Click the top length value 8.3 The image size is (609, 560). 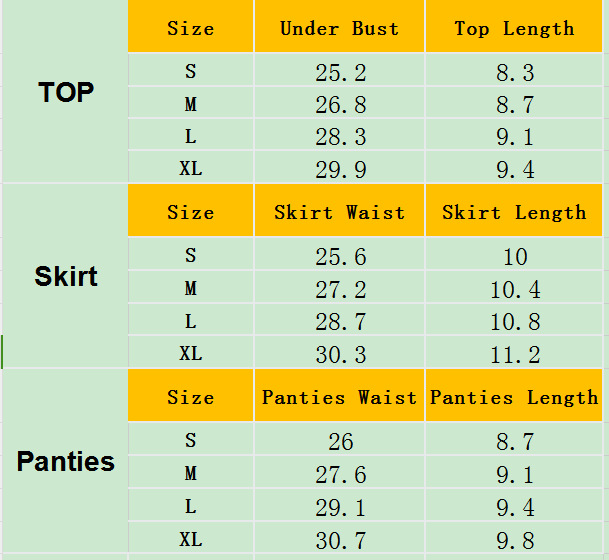(514, 72)
